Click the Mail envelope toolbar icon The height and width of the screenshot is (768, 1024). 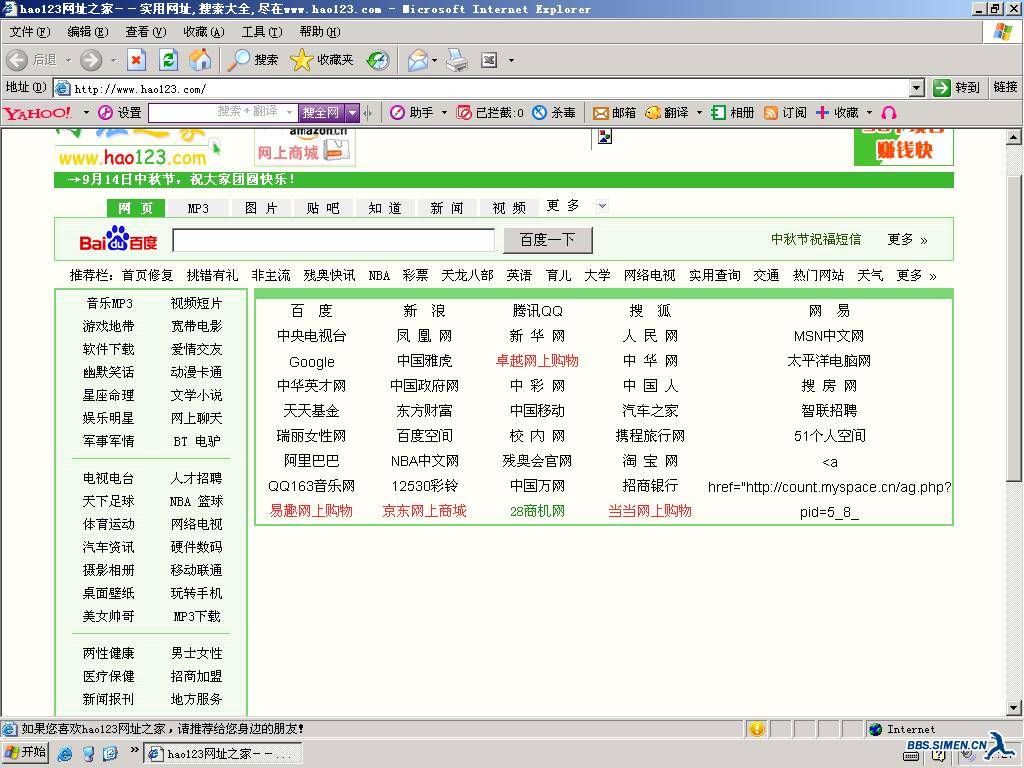417,60
